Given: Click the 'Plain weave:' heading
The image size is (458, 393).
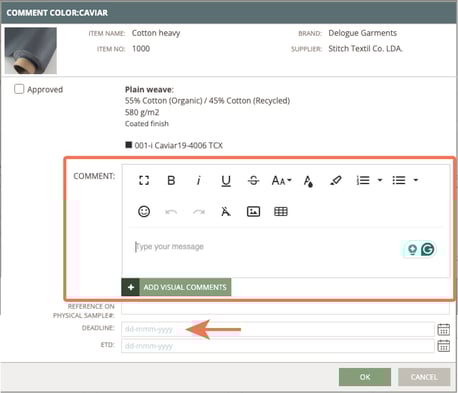Looking at the screenshot, I should [149, 89].
